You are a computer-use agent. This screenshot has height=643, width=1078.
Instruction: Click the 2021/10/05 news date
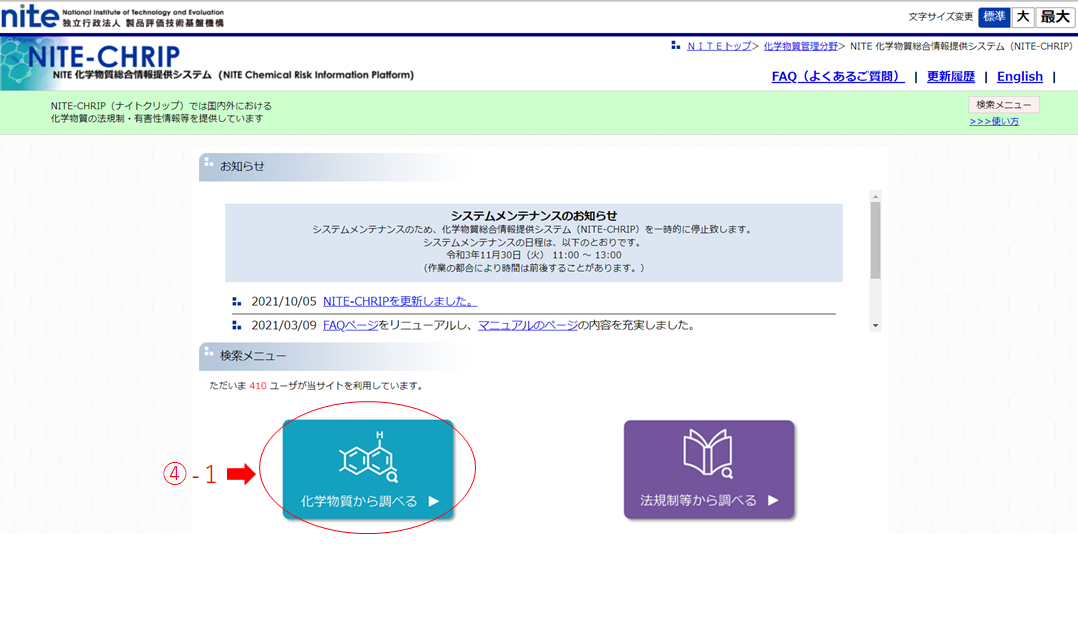284,301
